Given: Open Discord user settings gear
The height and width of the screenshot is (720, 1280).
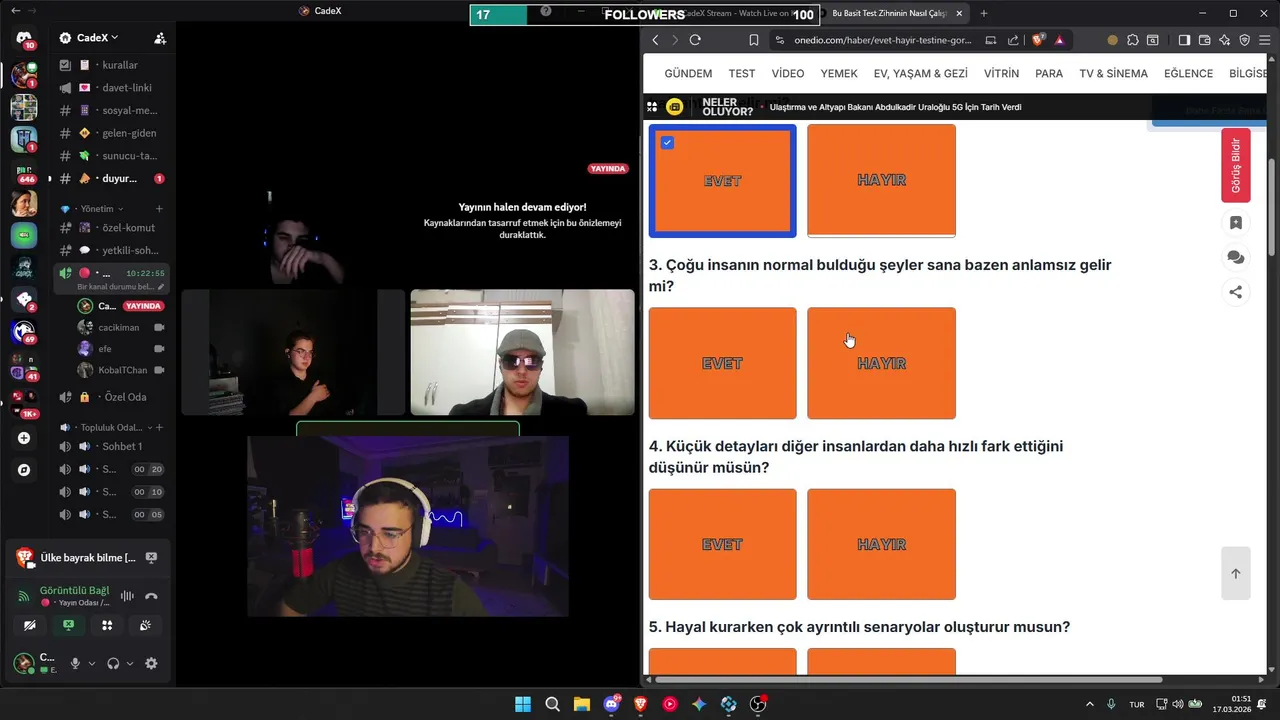Looking at the screenshot, I should (151, 663).
